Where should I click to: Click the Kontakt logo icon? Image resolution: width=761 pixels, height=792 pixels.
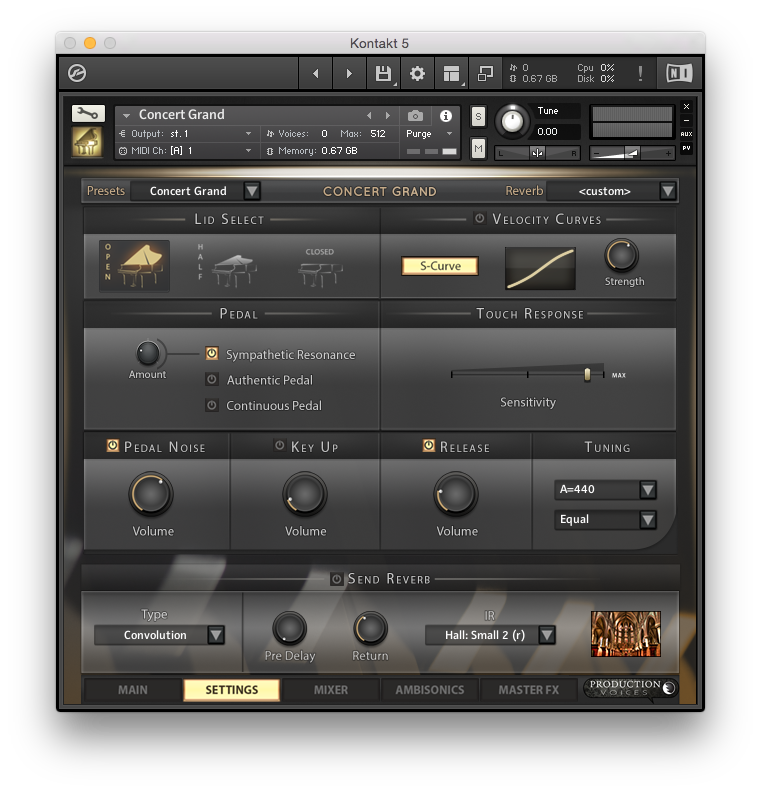[77, 73]
